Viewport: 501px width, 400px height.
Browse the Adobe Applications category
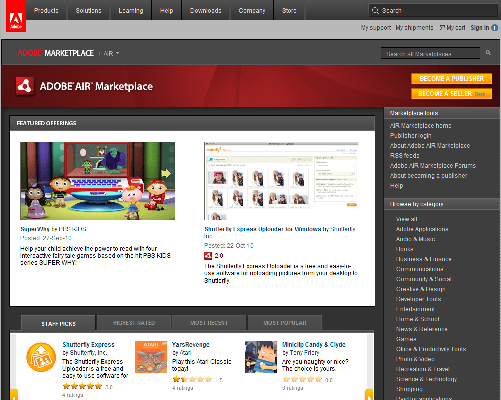(x=422, y=229)
